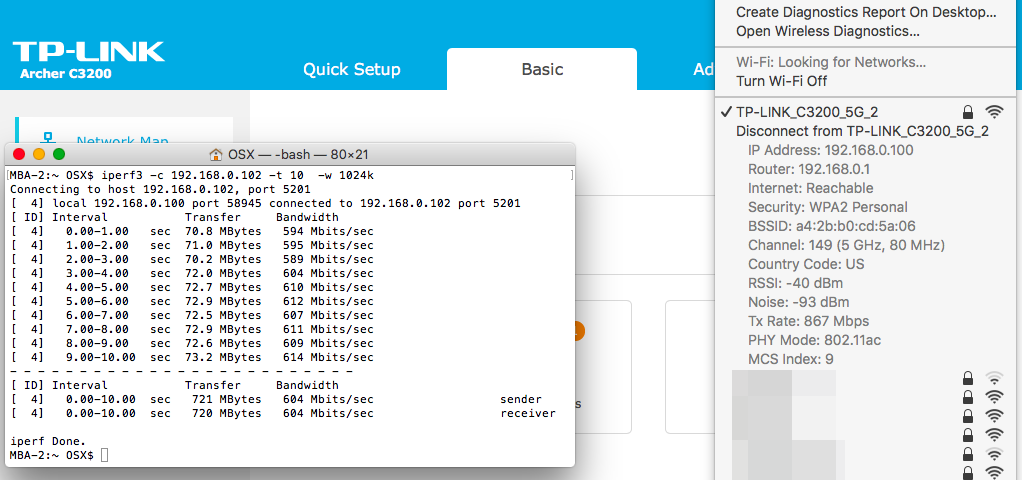1022x480 pixels.
Task: Switch to the Quick Setup tab
Action: (x=351, y=69)
